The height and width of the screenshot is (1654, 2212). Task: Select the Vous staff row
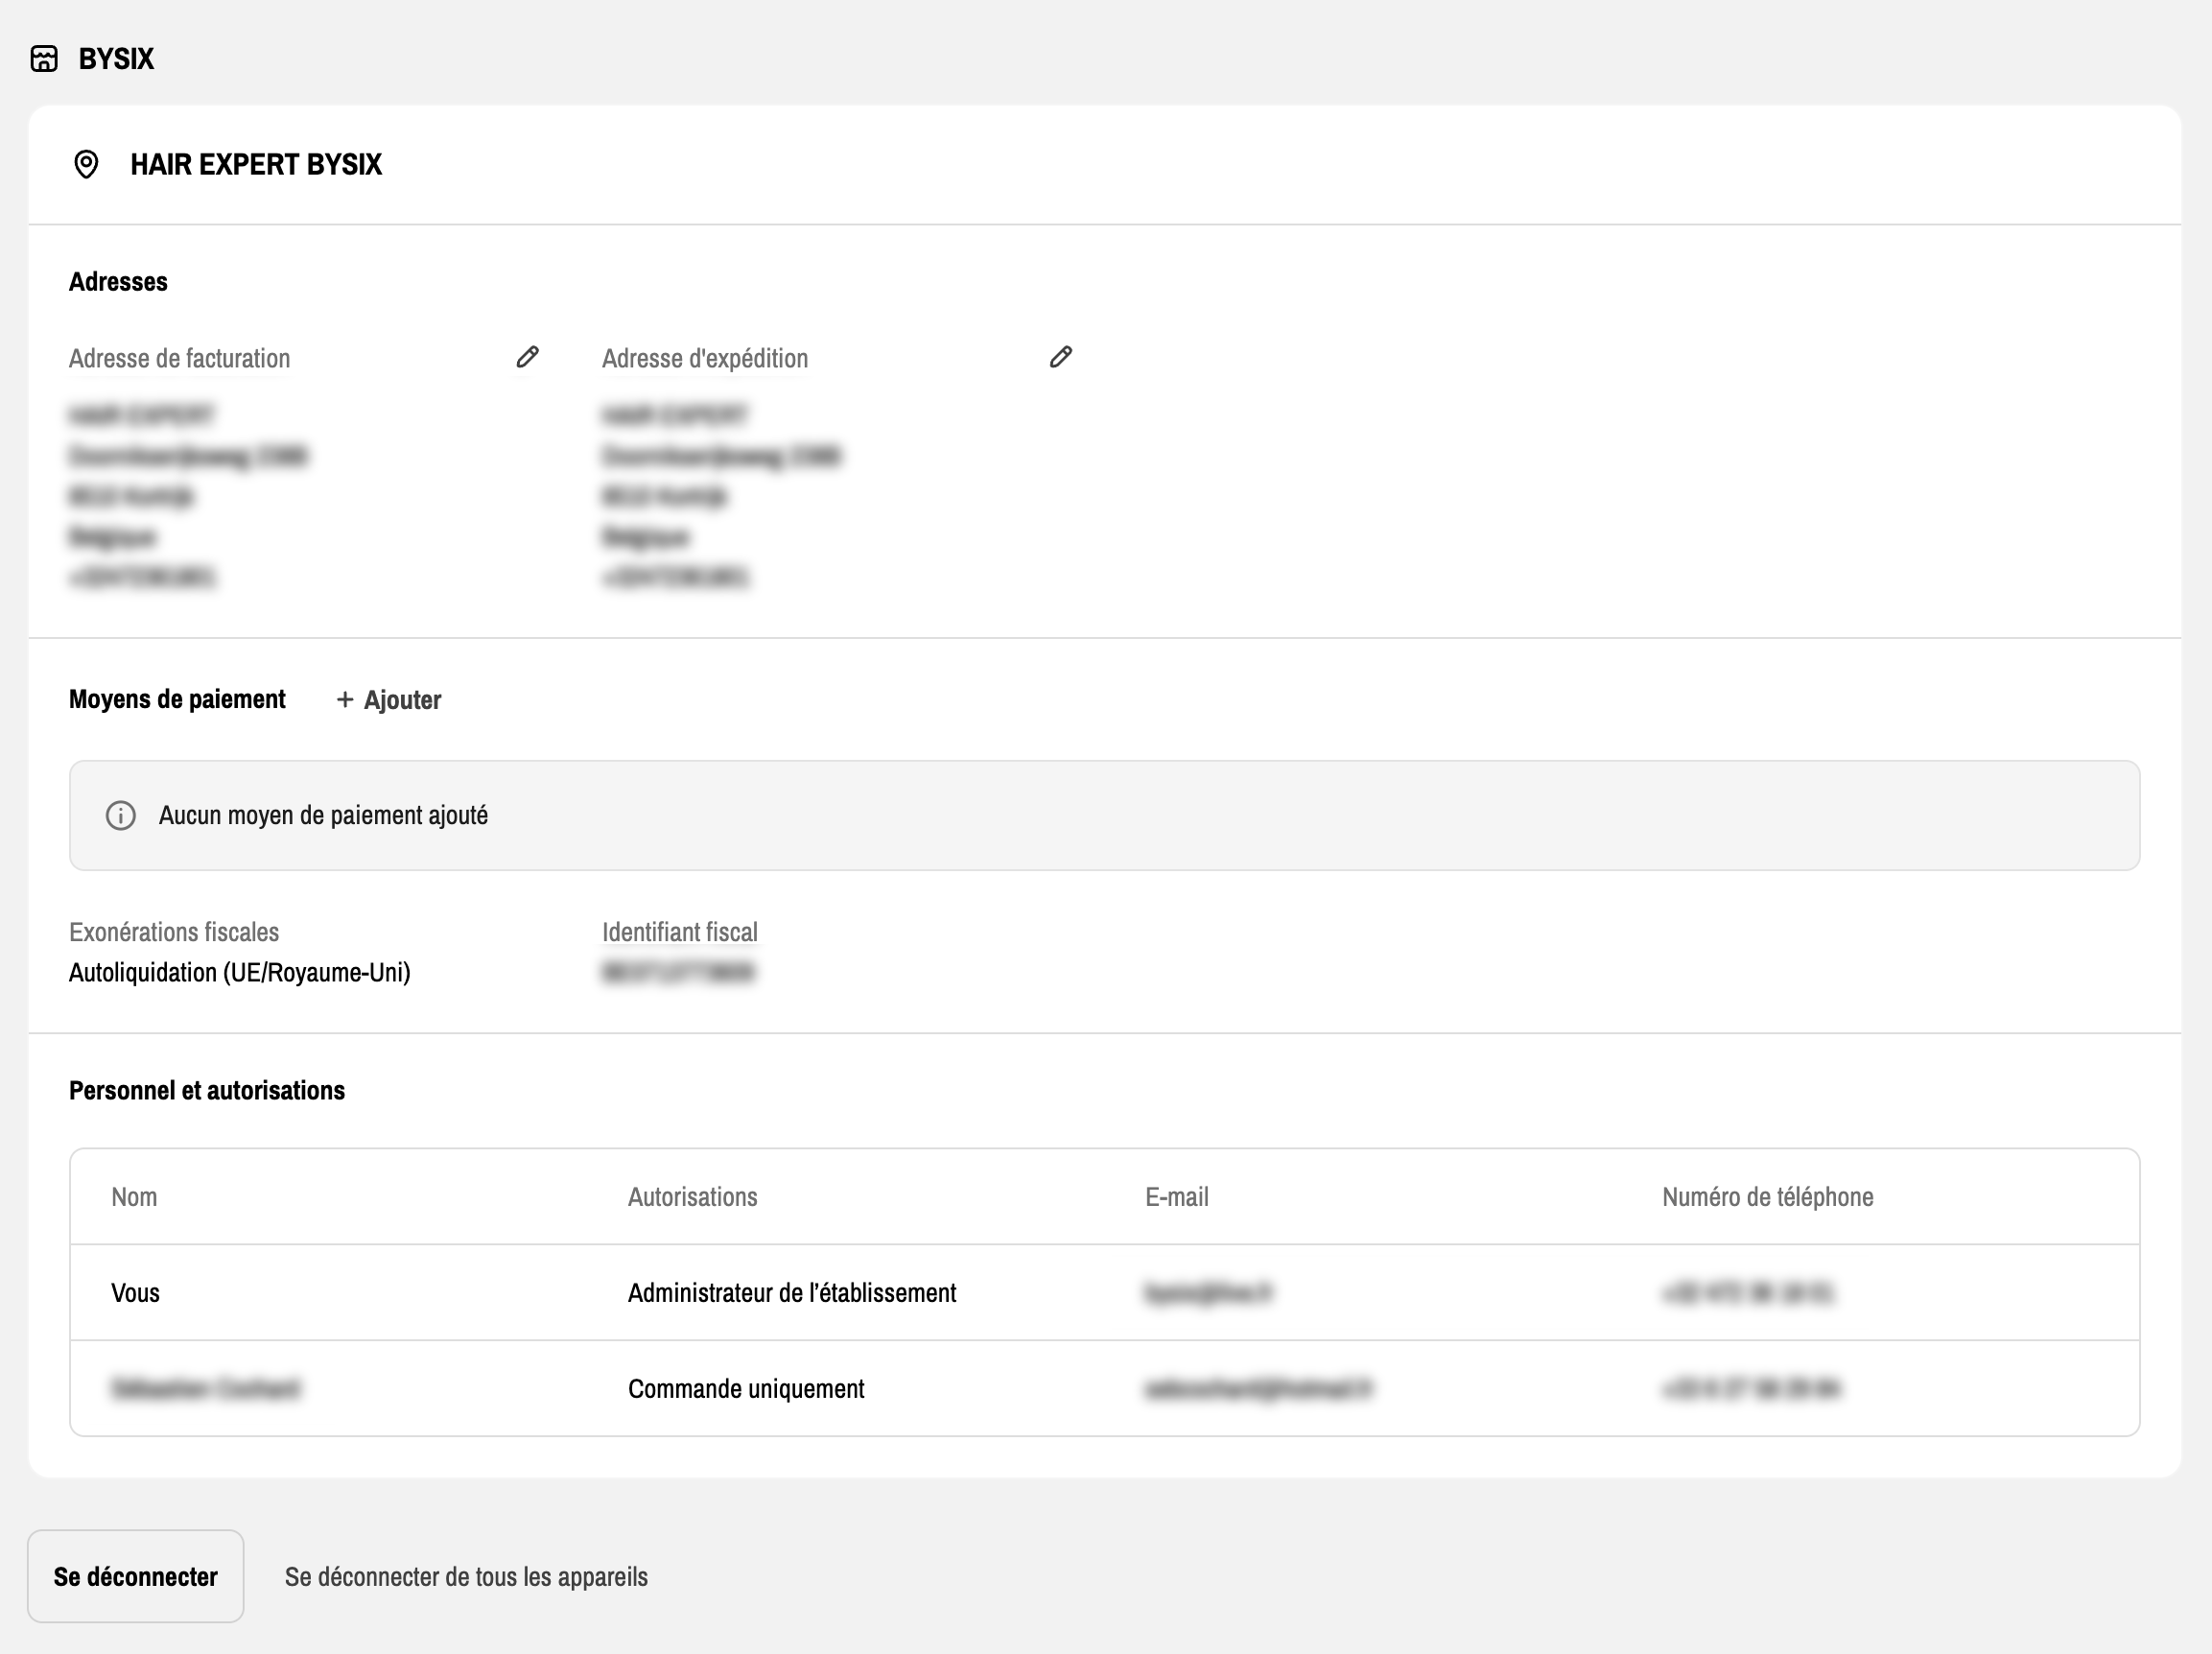tap(135, 1293)
